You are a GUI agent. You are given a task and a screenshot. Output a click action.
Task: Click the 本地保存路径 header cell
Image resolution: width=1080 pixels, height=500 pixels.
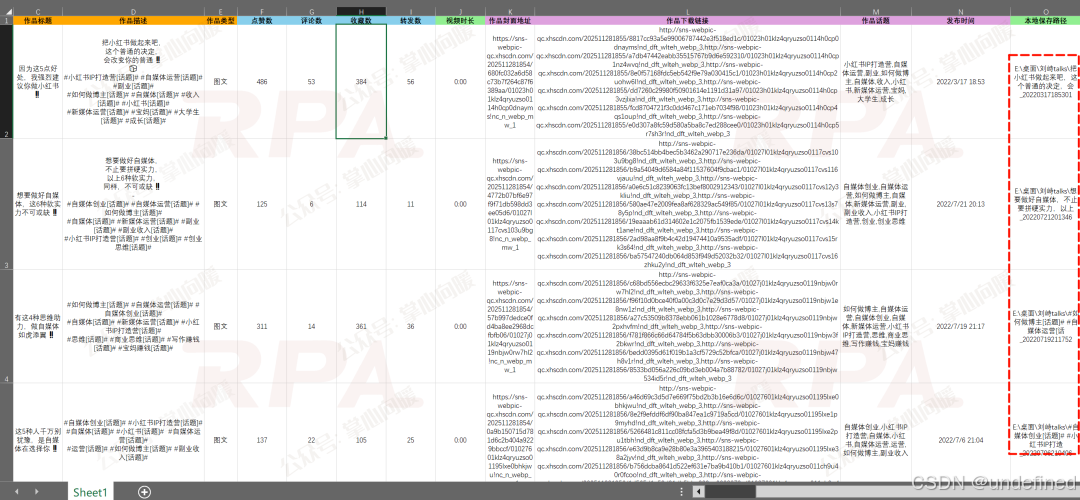1045,21
